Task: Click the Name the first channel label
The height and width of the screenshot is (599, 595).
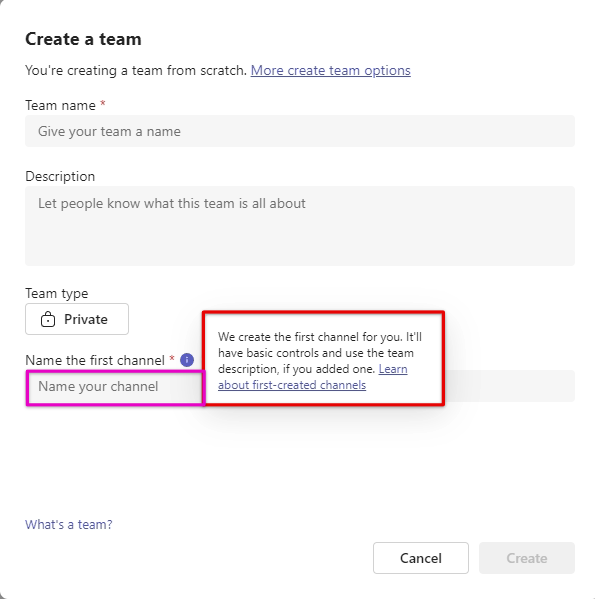Action: pyautogui.click(x=95, y=360)
